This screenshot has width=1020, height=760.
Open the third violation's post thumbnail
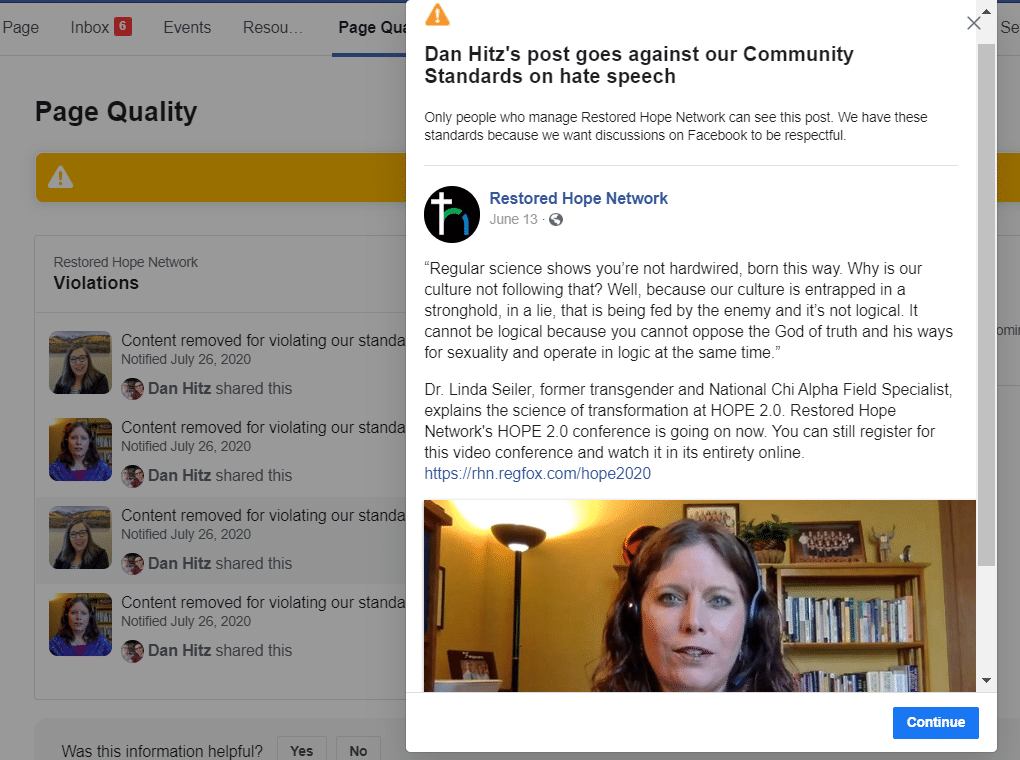click(x=81, y=537)
